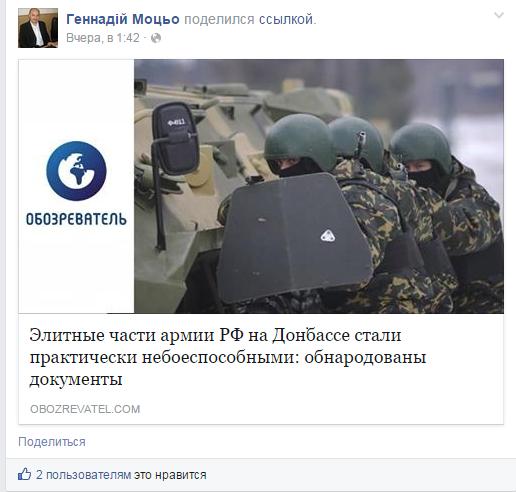This screenshot has width=516, height=492.
Task: Click the thumbs-up like icon
Action: pyautogui.click(x=24, y=474)
